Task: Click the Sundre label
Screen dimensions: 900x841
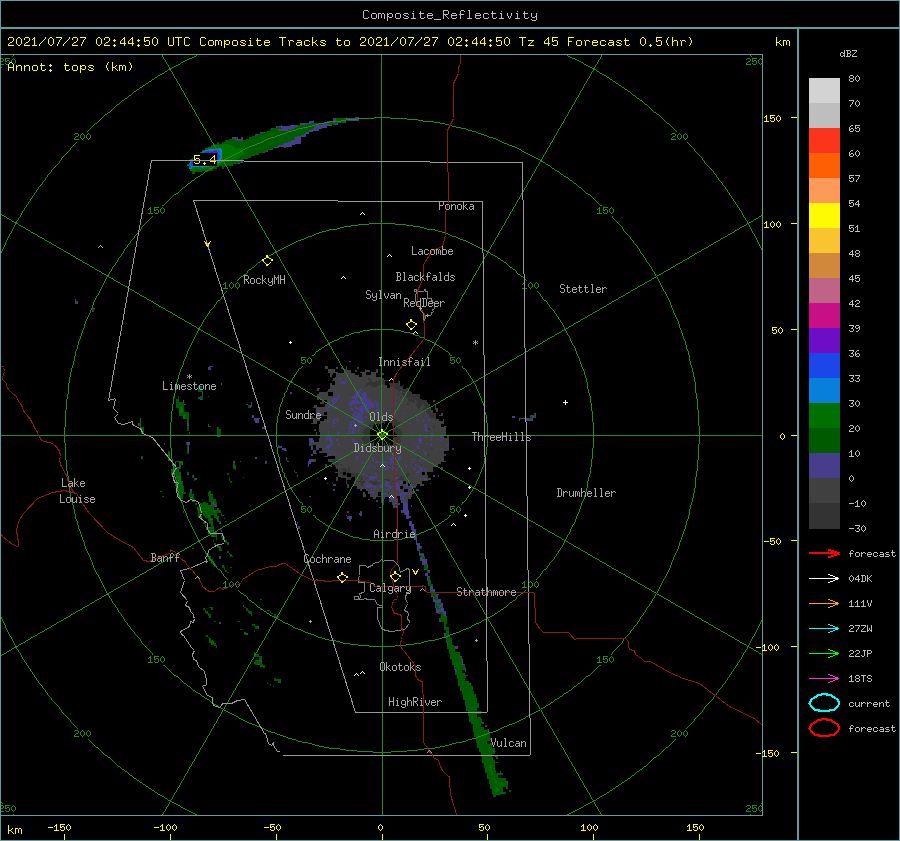Action: 303,414
